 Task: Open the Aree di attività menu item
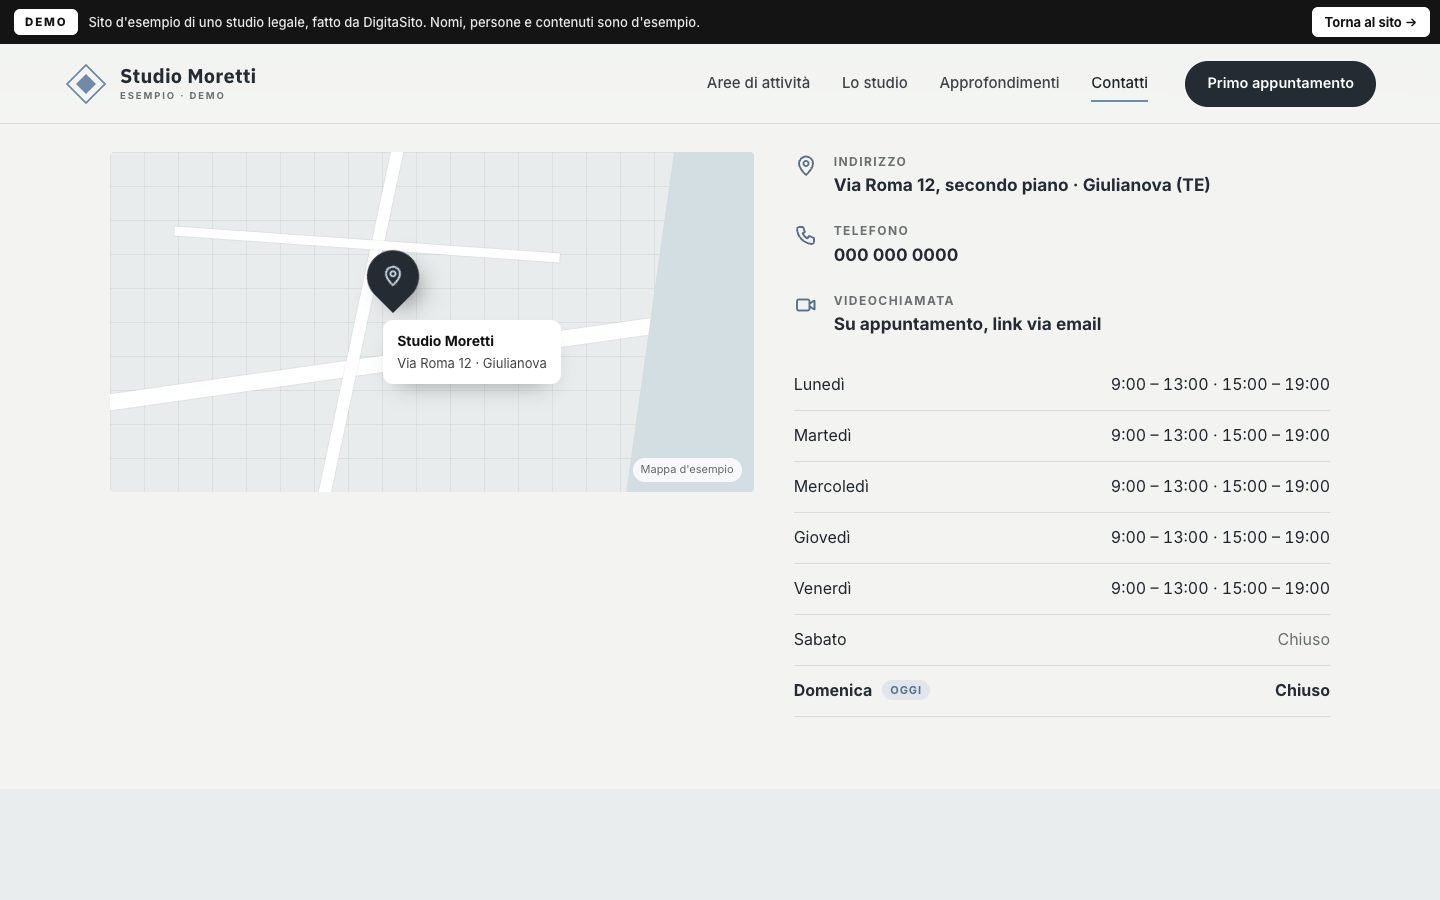coord(758,83)
